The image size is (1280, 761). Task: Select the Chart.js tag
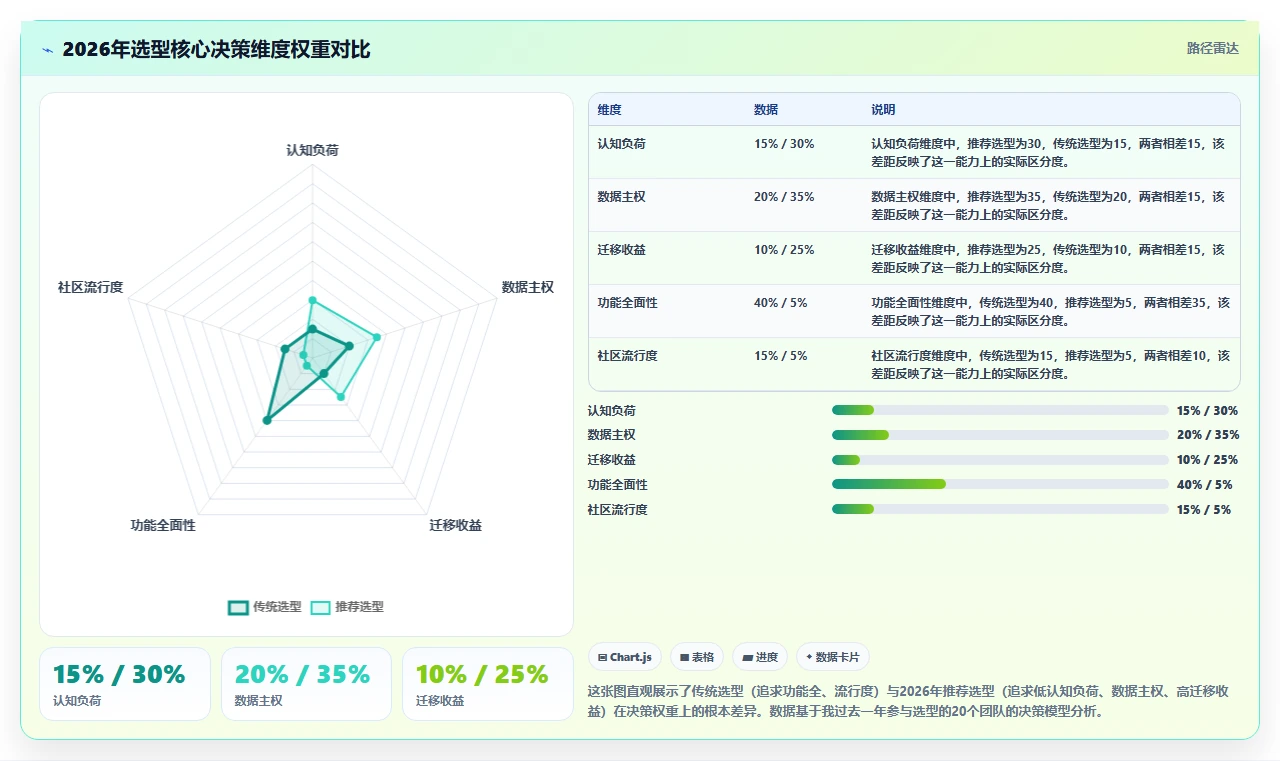click(x=624, y=657)
